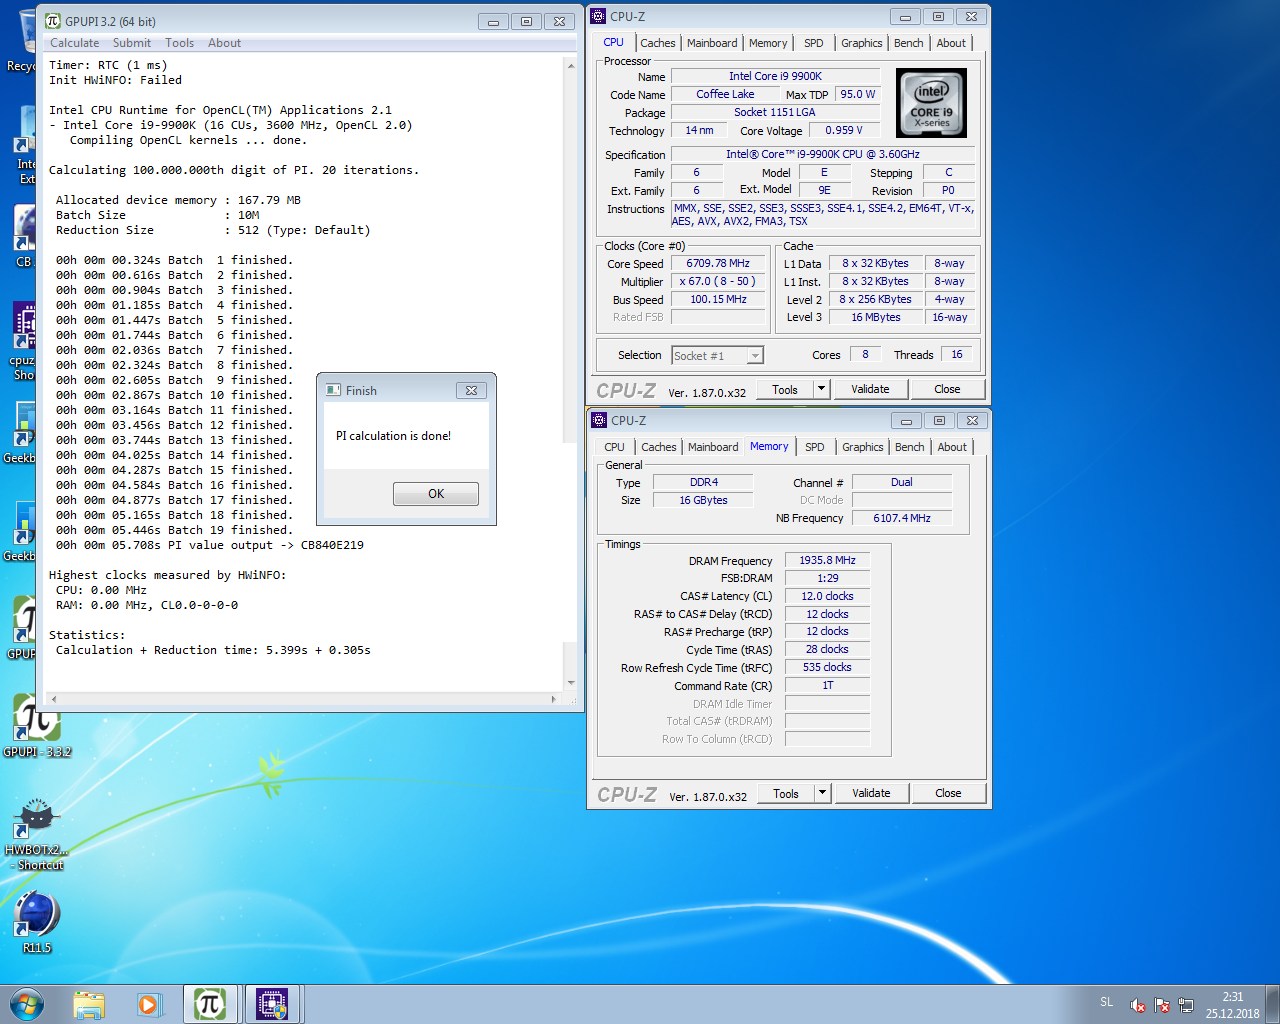Select Mainboard tab in bottom CPU-Z window

(x=713, y=447)
